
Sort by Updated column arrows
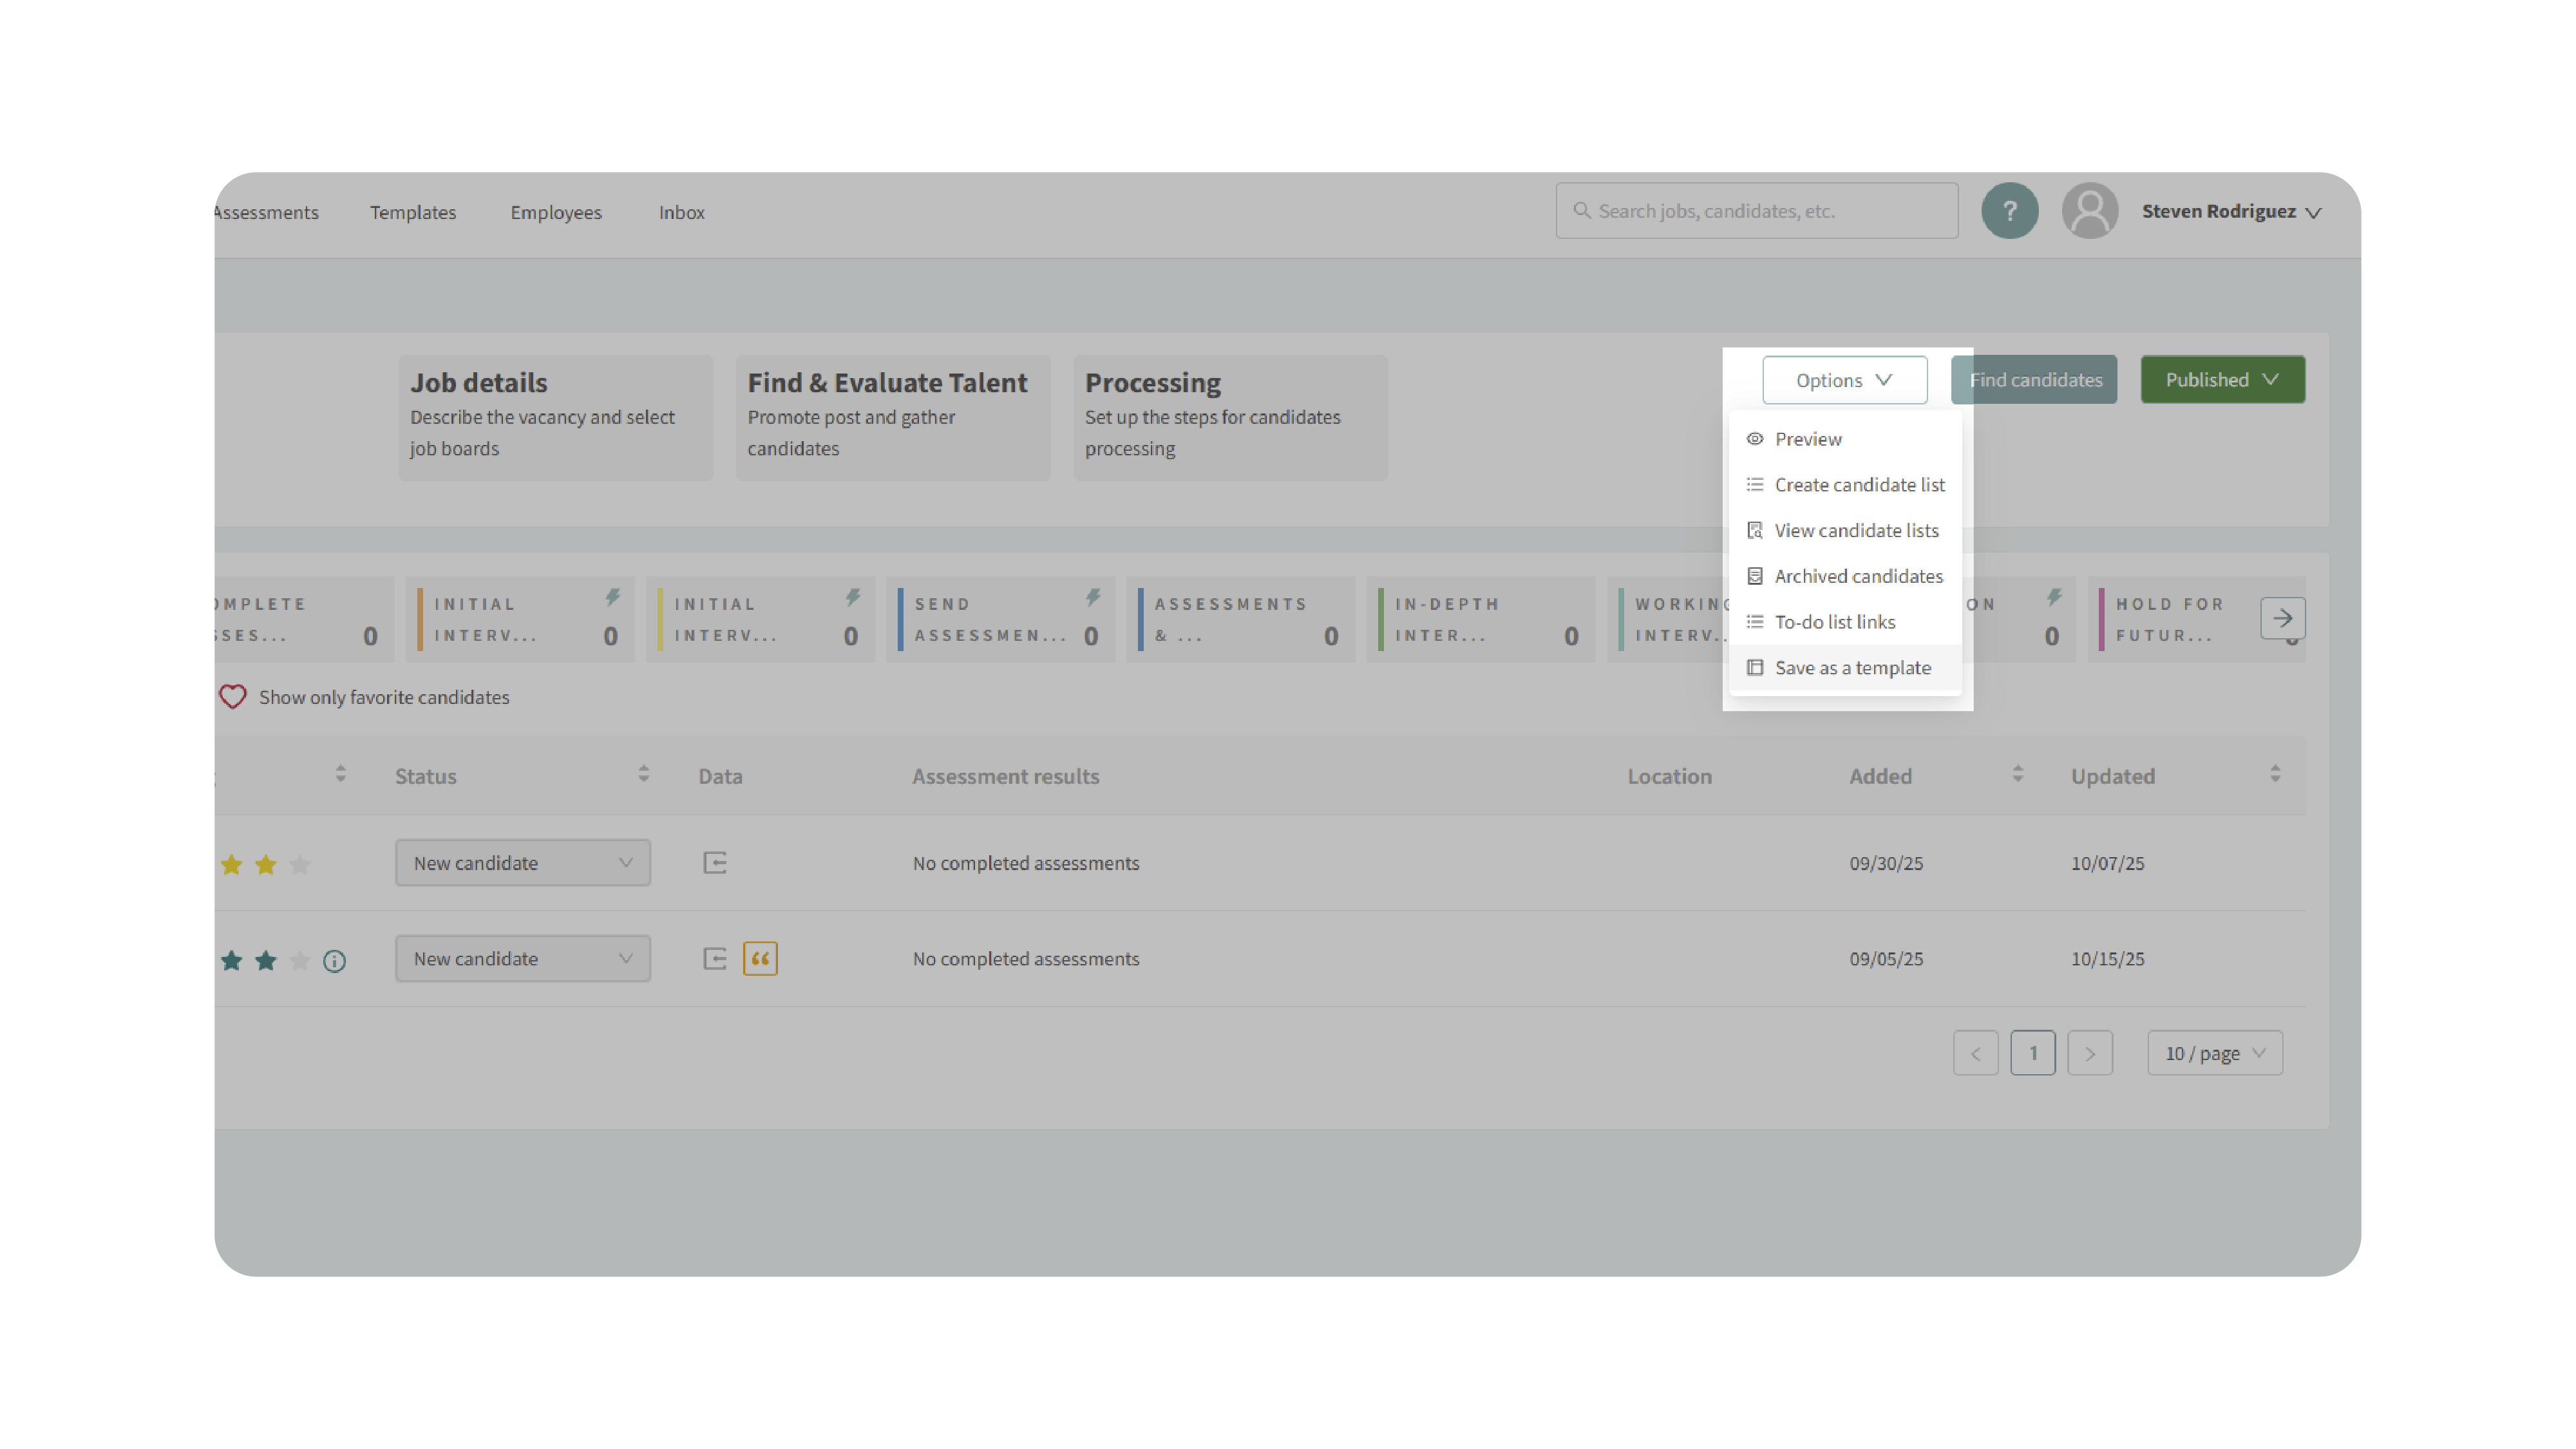coord(2275,774)
